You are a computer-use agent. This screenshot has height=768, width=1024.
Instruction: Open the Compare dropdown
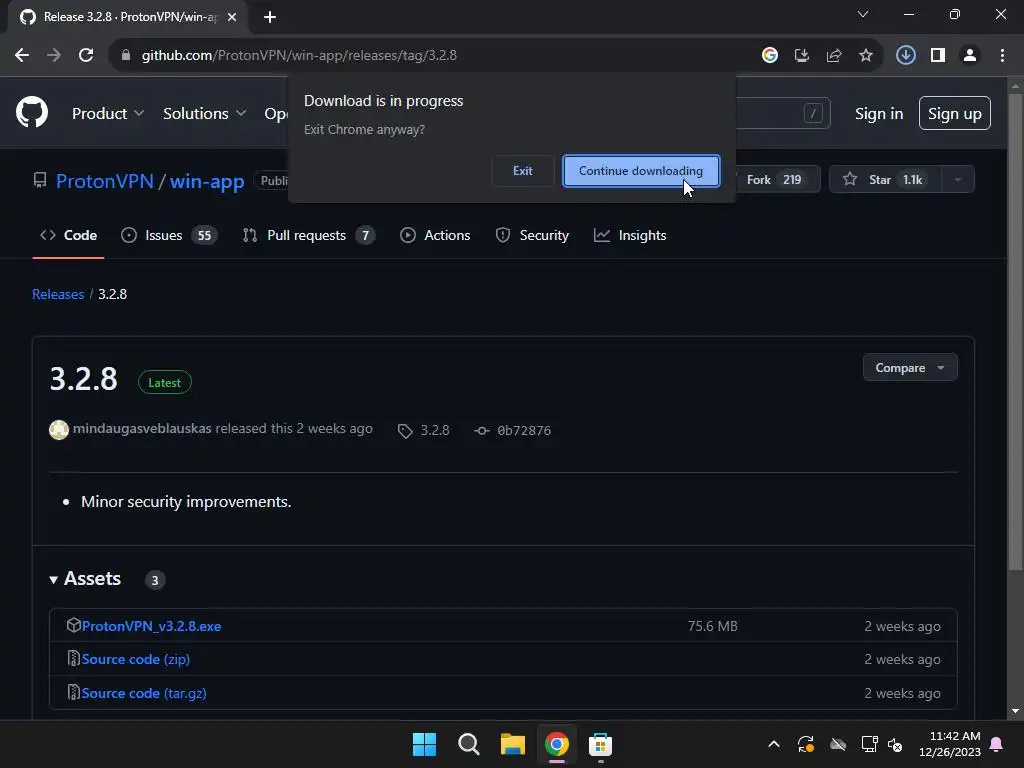910,368
